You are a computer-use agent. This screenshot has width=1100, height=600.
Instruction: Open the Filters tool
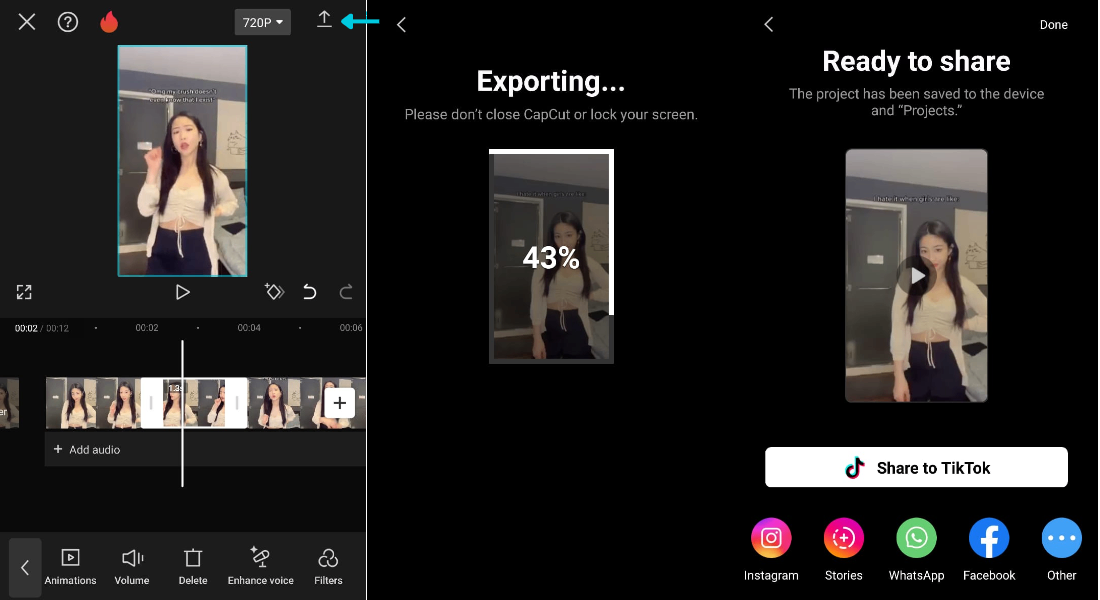328,567
